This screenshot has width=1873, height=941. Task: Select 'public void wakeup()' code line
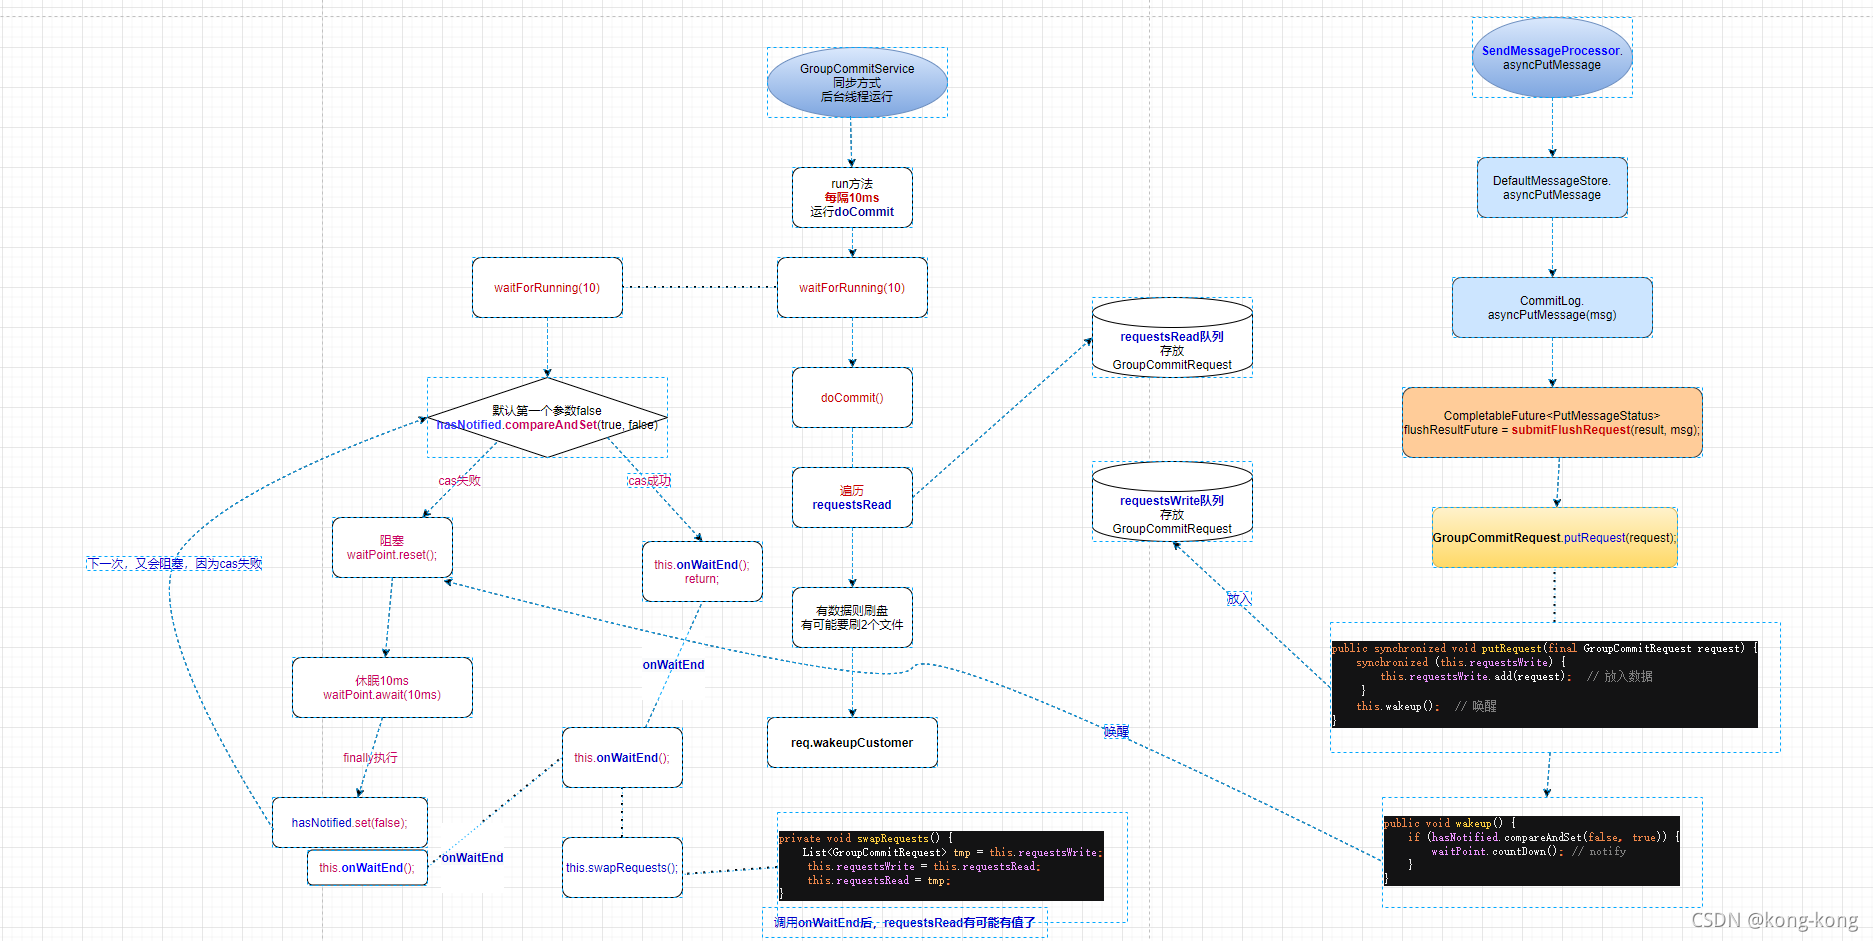[x=1449, y=823]
